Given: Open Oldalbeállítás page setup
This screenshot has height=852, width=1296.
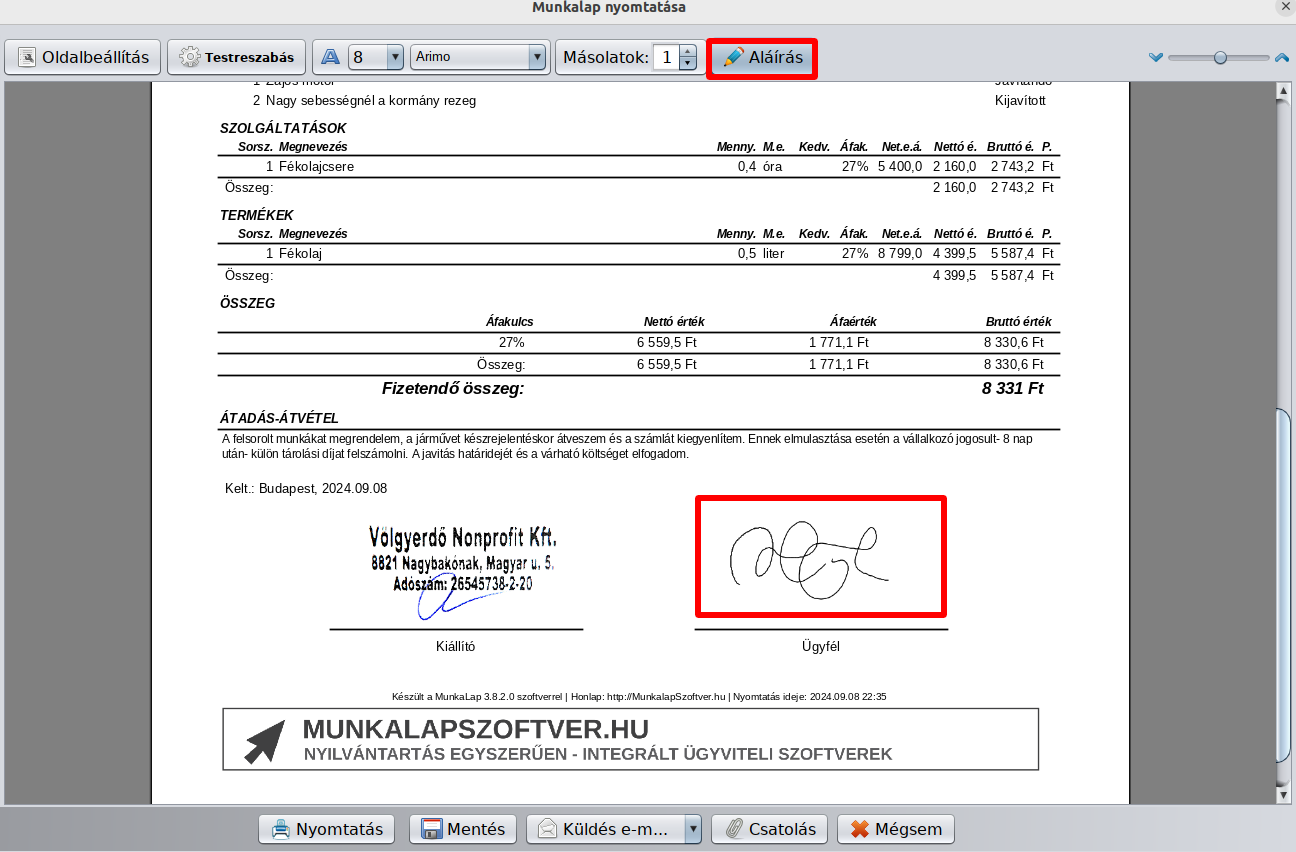Looking at the screenshot, I should pos(83,58).
